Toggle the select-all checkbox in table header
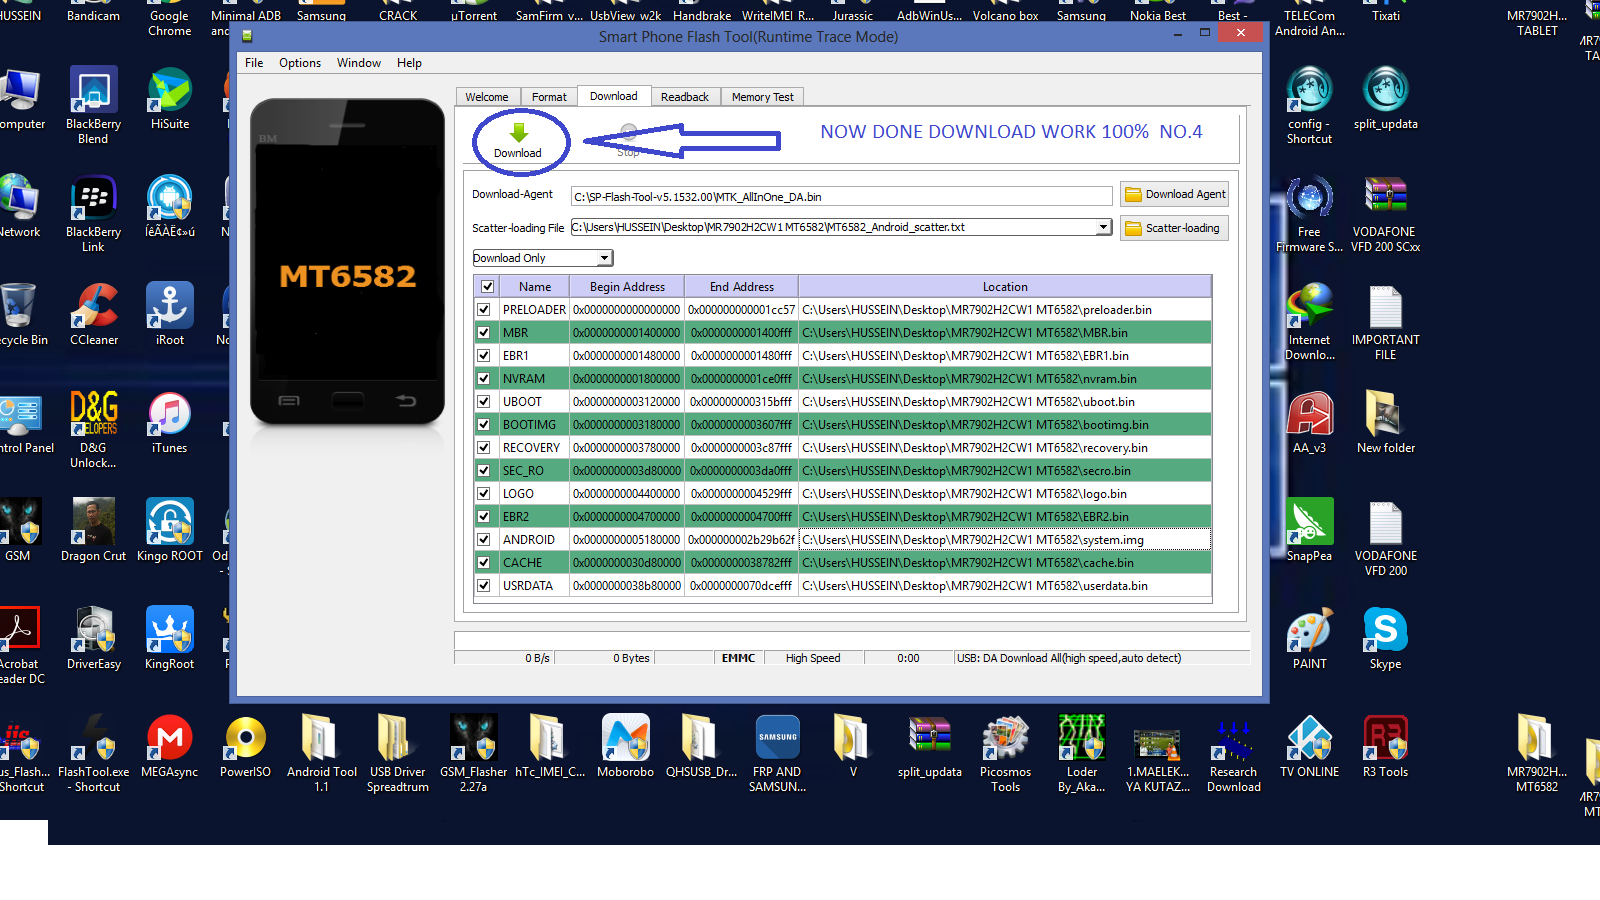This screenshot has height=900, width=1600. 487,286
